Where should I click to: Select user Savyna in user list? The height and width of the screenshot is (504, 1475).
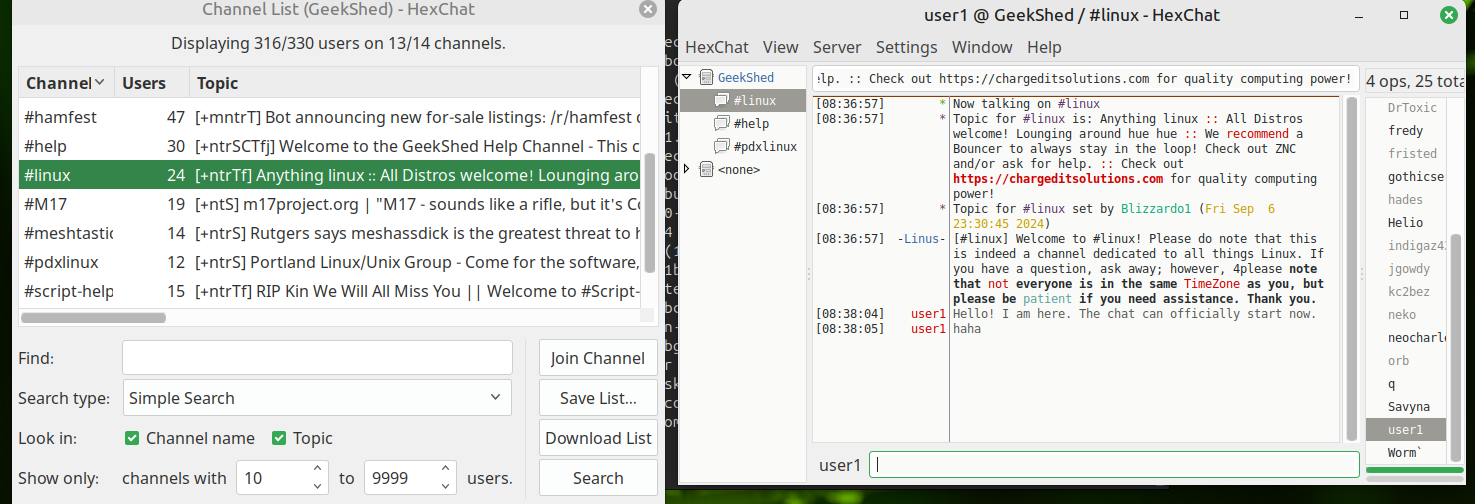(x=1408, y=406)
